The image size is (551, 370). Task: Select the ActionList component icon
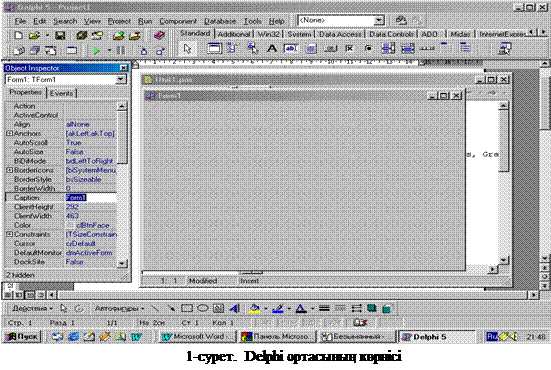(505, 48)
